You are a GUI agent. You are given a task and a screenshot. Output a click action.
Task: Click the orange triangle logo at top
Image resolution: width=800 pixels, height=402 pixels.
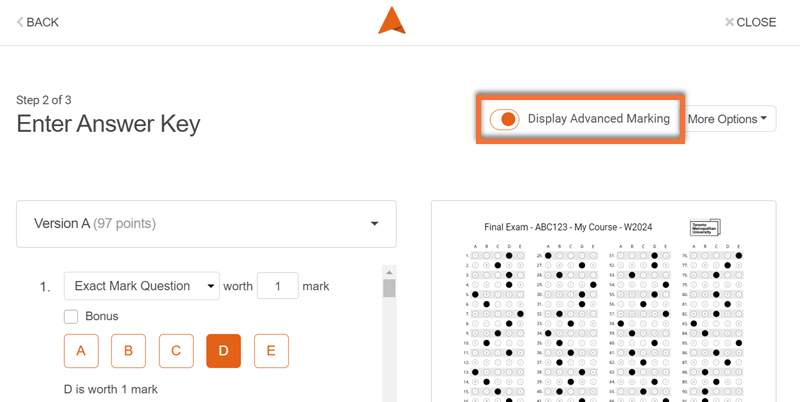392,21
